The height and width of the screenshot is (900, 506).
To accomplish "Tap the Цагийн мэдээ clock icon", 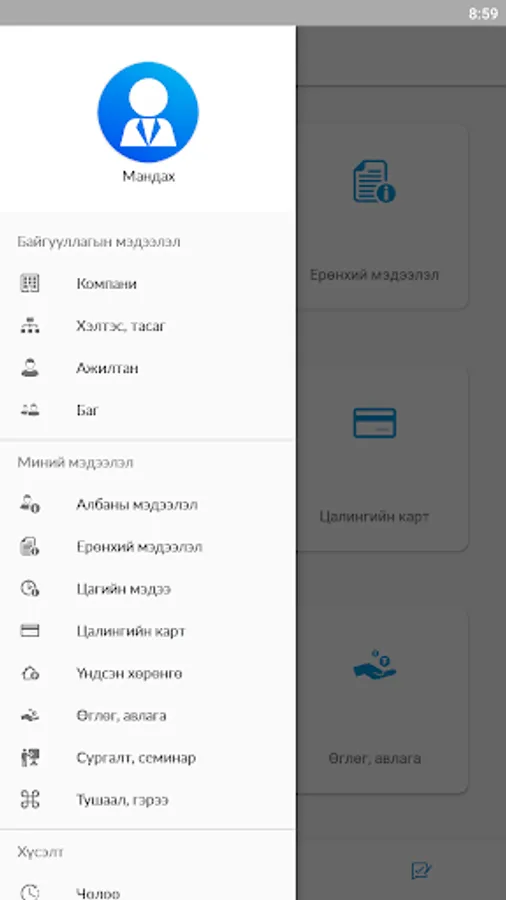I will point(30,589).
